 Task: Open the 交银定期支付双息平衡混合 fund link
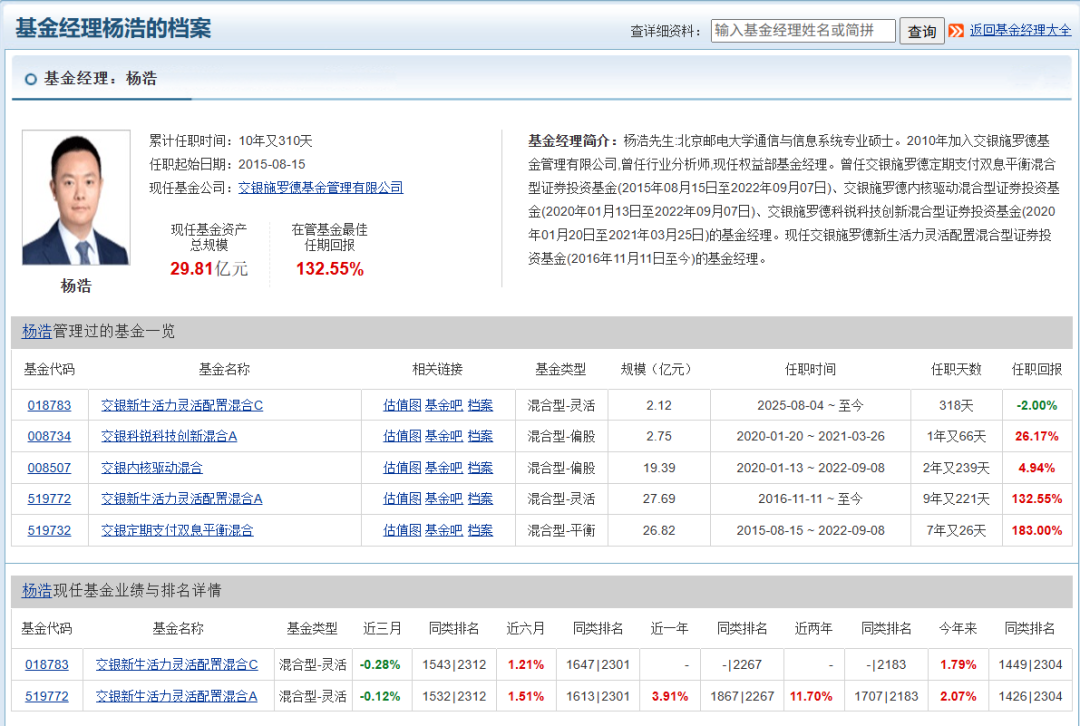pyautogui.click(x=177, y=530)
